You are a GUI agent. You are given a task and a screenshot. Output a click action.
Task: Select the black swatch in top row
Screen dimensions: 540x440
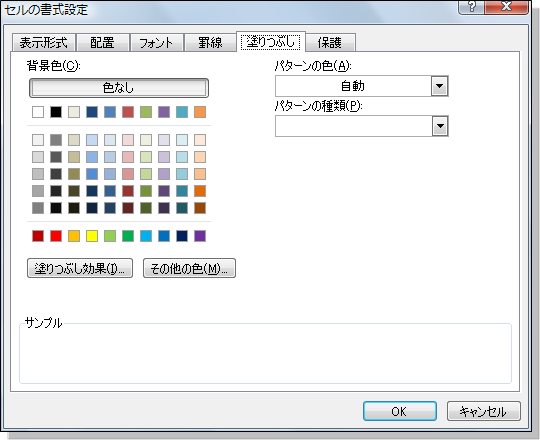pyautogui.click(x=56, y=112)
